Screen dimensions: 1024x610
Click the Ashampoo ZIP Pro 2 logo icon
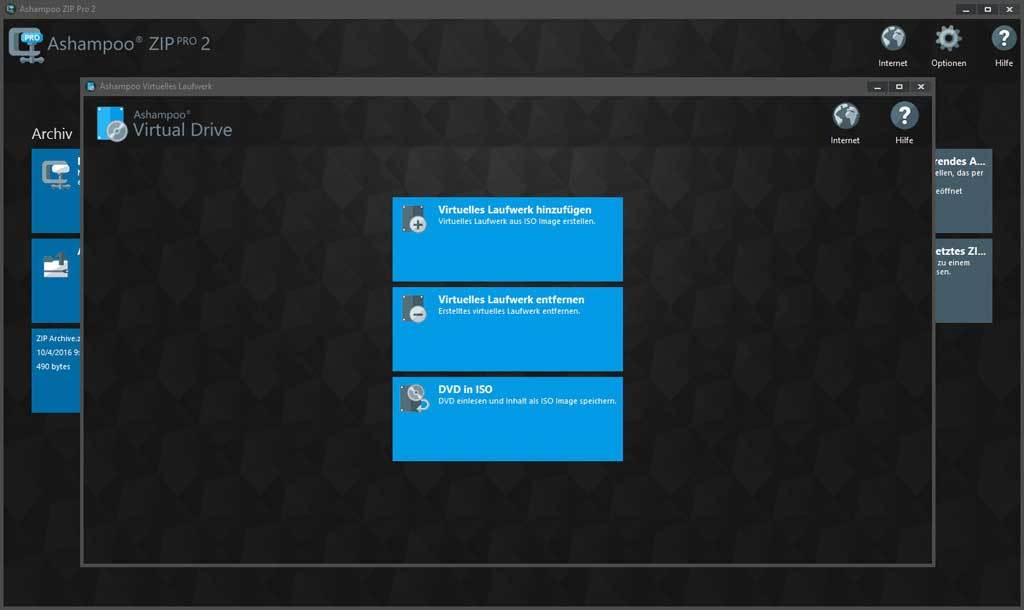click(26, 45)
